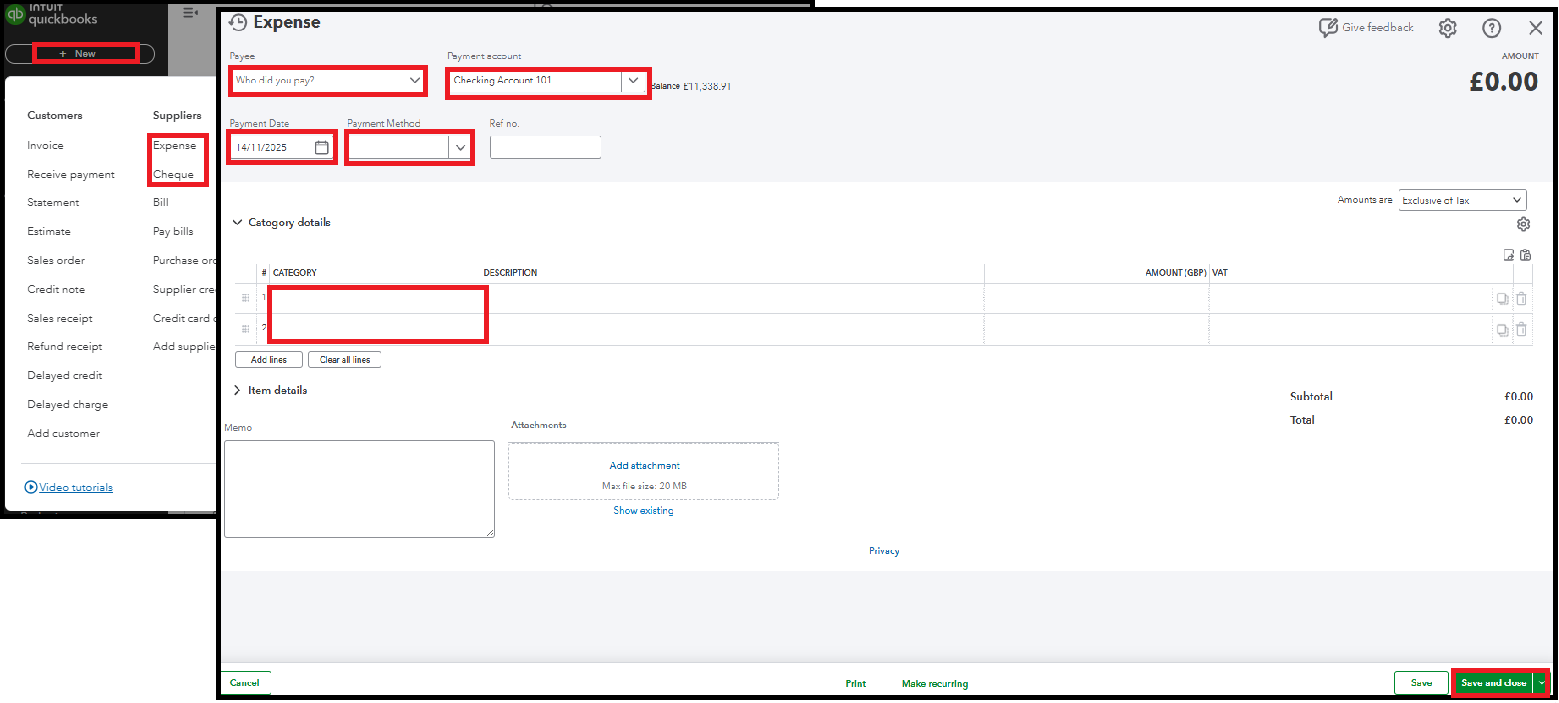
Task: Duplicate line 1 with its copy icon
Action: (x=1502, y=298)
